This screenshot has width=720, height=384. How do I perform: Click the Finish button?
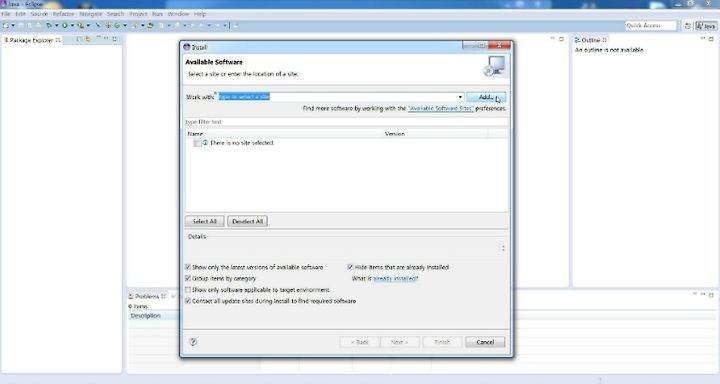click(442, 342)
